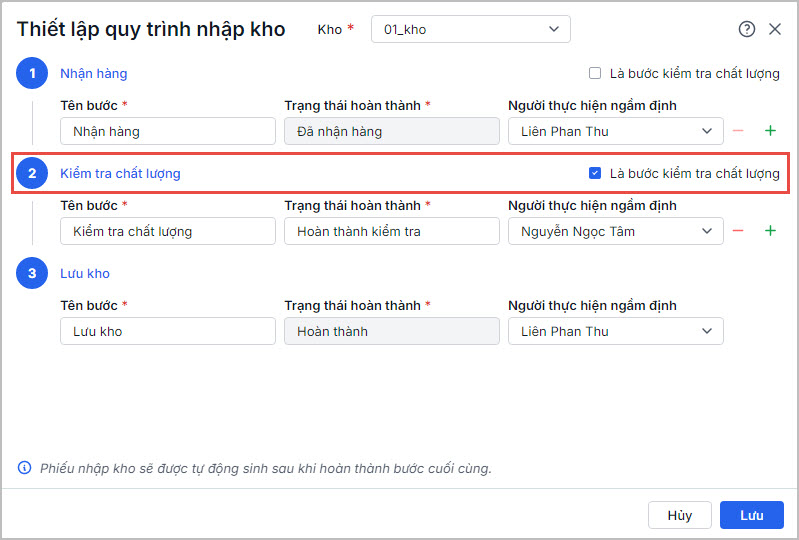799x540 pixels.
Task: Click the step 1 number circle
Action: tap(32, 73)
